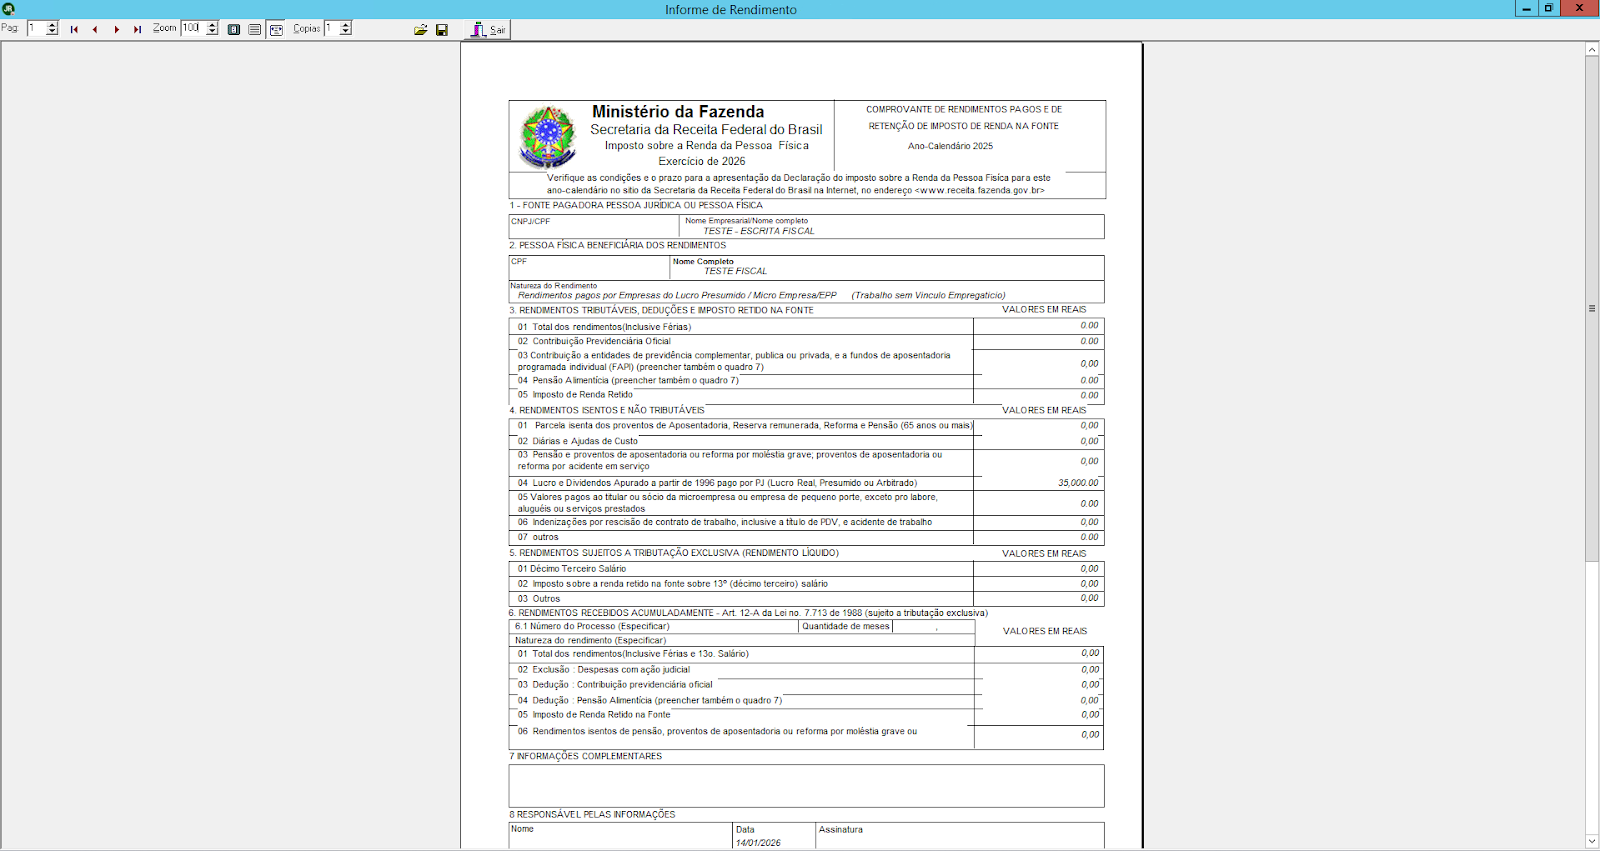Screen dimensions: 1600x851
Task: Click scrollbar down arrow at bottom
Action: click(x=1592, y=841)
